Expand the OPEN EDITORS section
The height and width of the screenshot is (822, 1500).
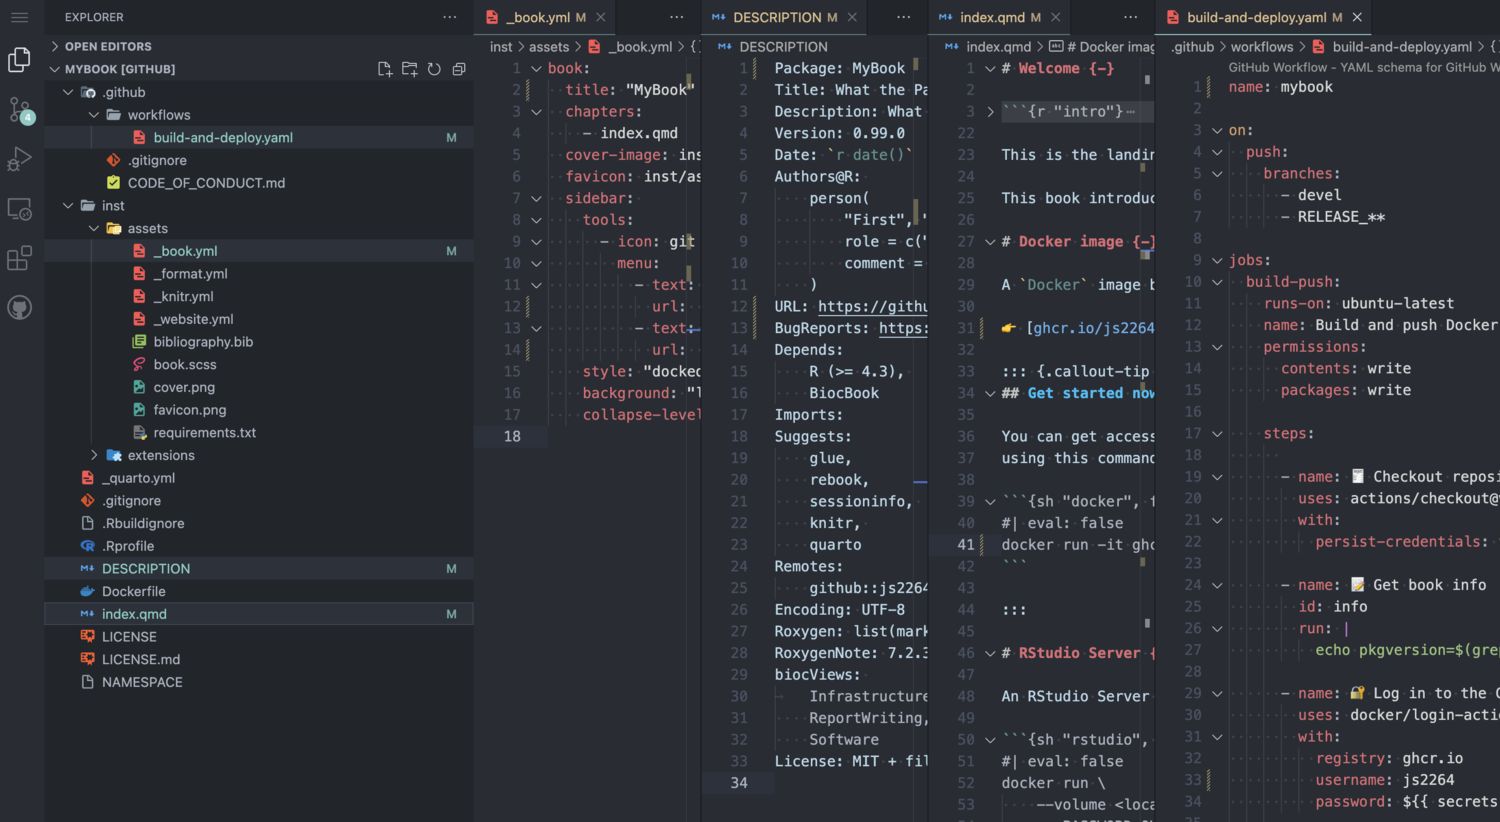[x=55, y=46]
